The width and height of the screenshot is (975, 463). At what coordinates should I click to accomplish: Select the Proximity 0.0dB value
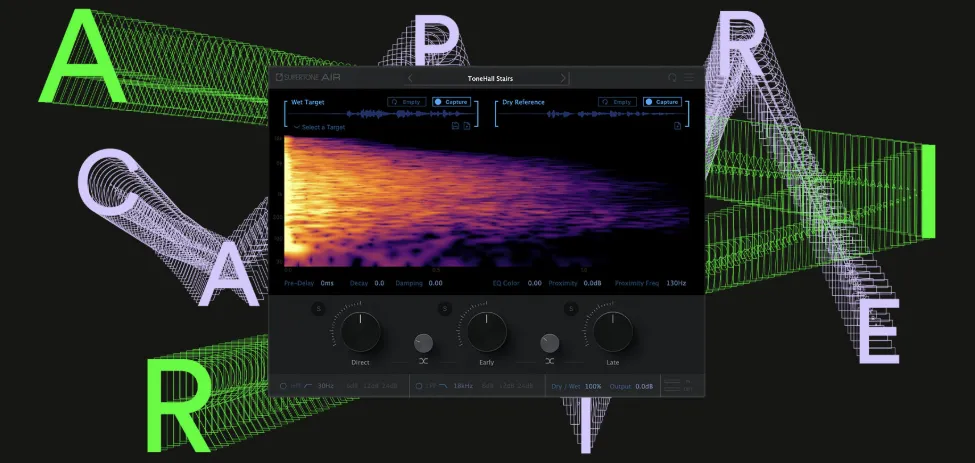click(x=593, y=283)
